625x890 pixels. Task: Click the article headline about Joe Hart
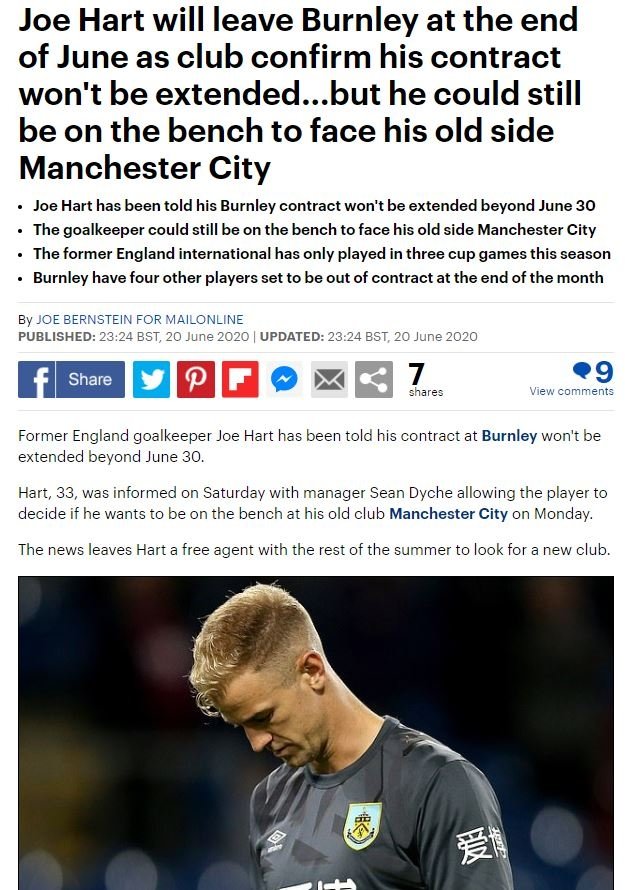point(300,94)
